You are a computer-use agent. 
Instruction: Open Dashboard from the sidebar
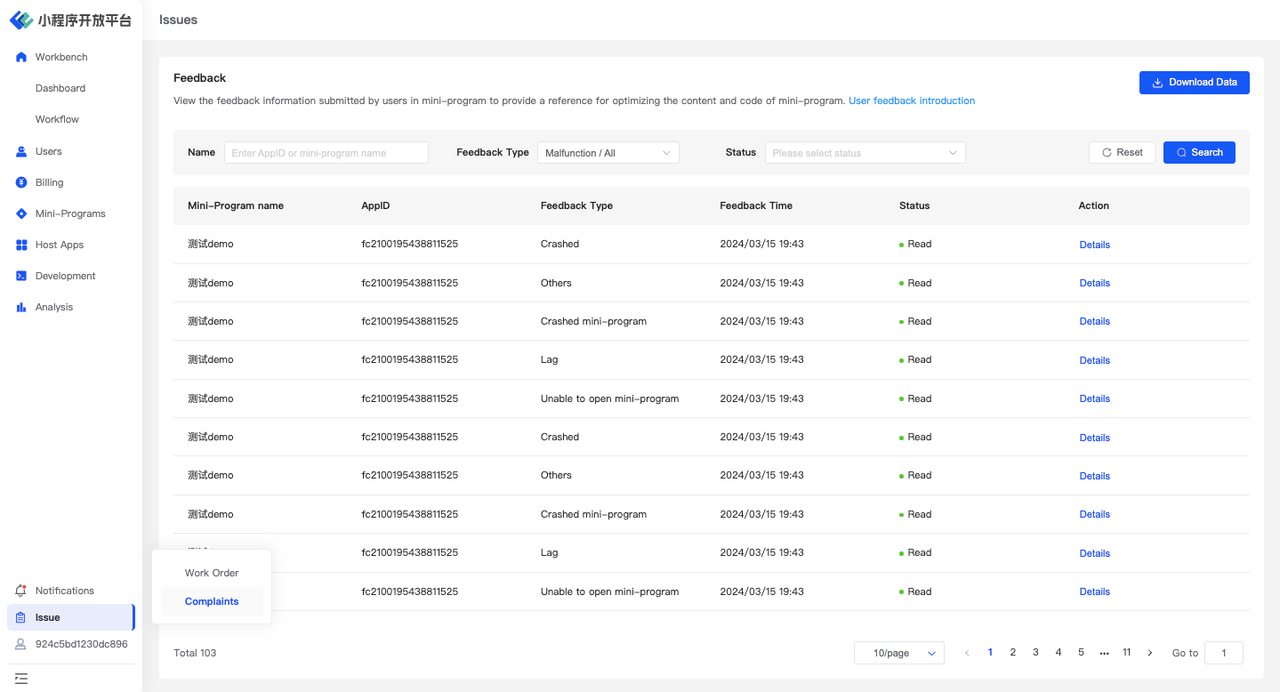pos(60,88)
